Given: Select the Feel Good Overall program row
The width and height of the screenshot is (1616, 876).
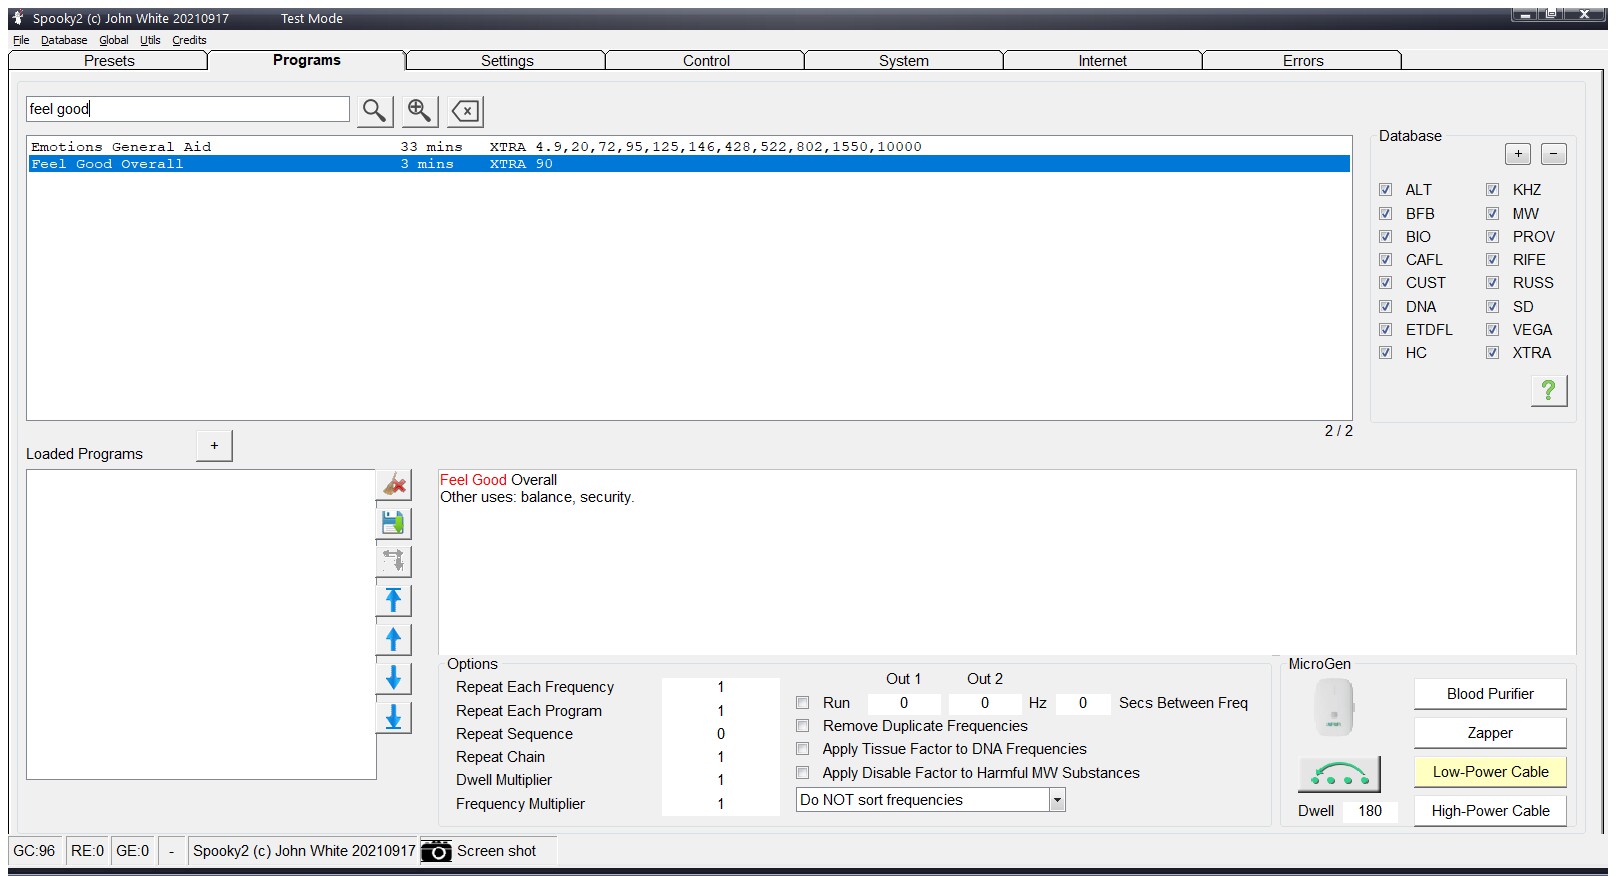Looking at the screenshot, I should 689,164.
